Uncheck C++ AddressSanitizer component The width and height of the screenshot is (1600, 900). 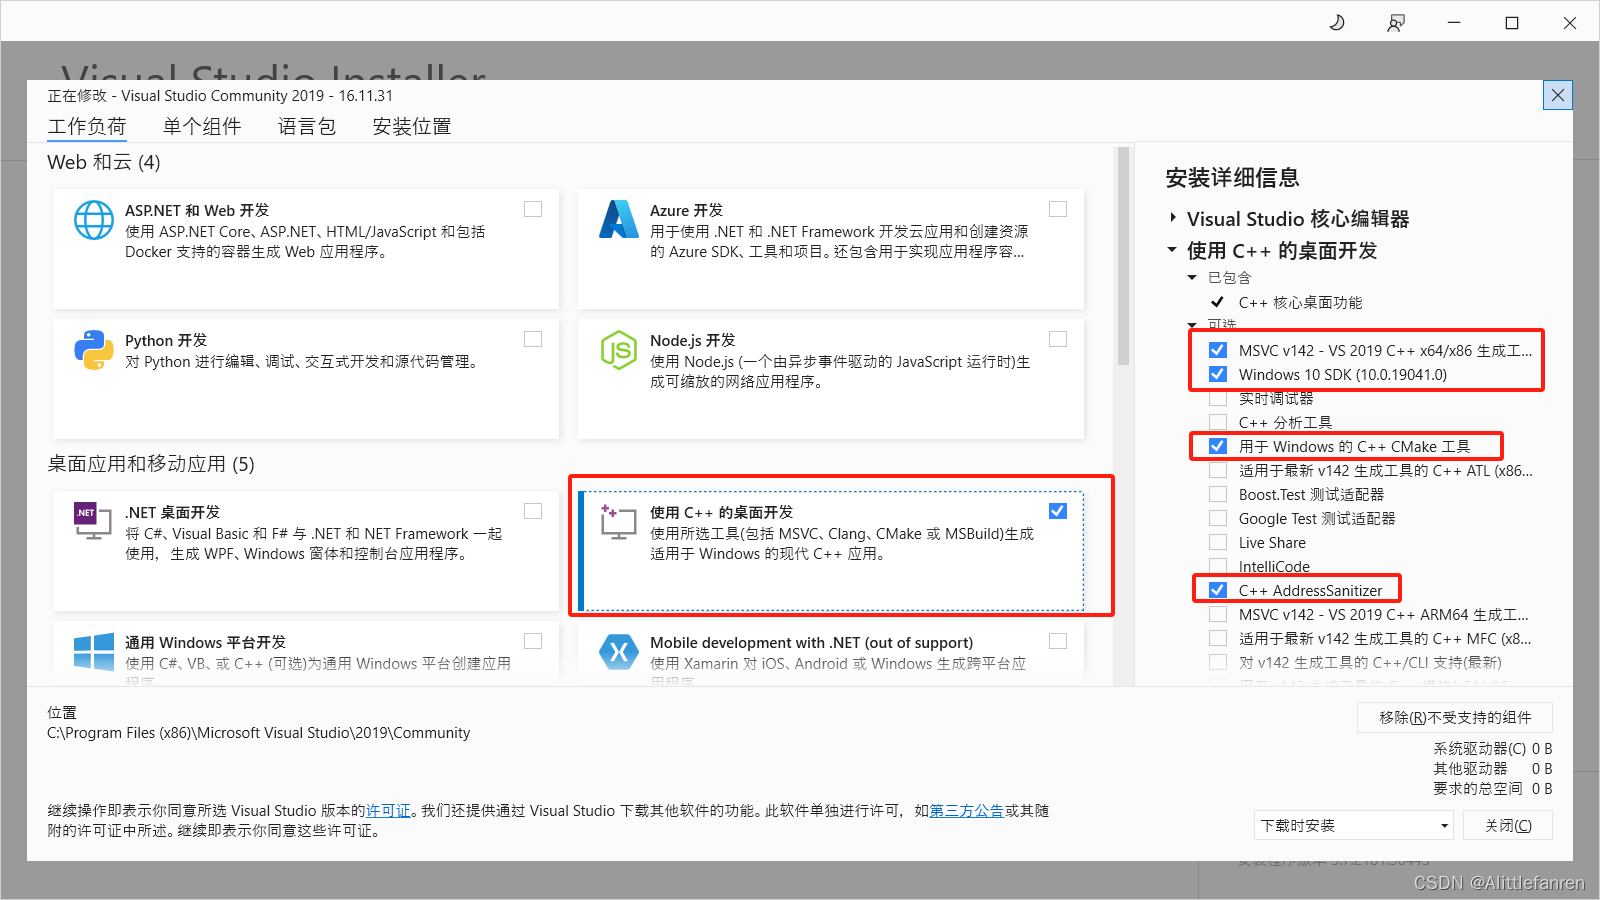pos(1218,590)
